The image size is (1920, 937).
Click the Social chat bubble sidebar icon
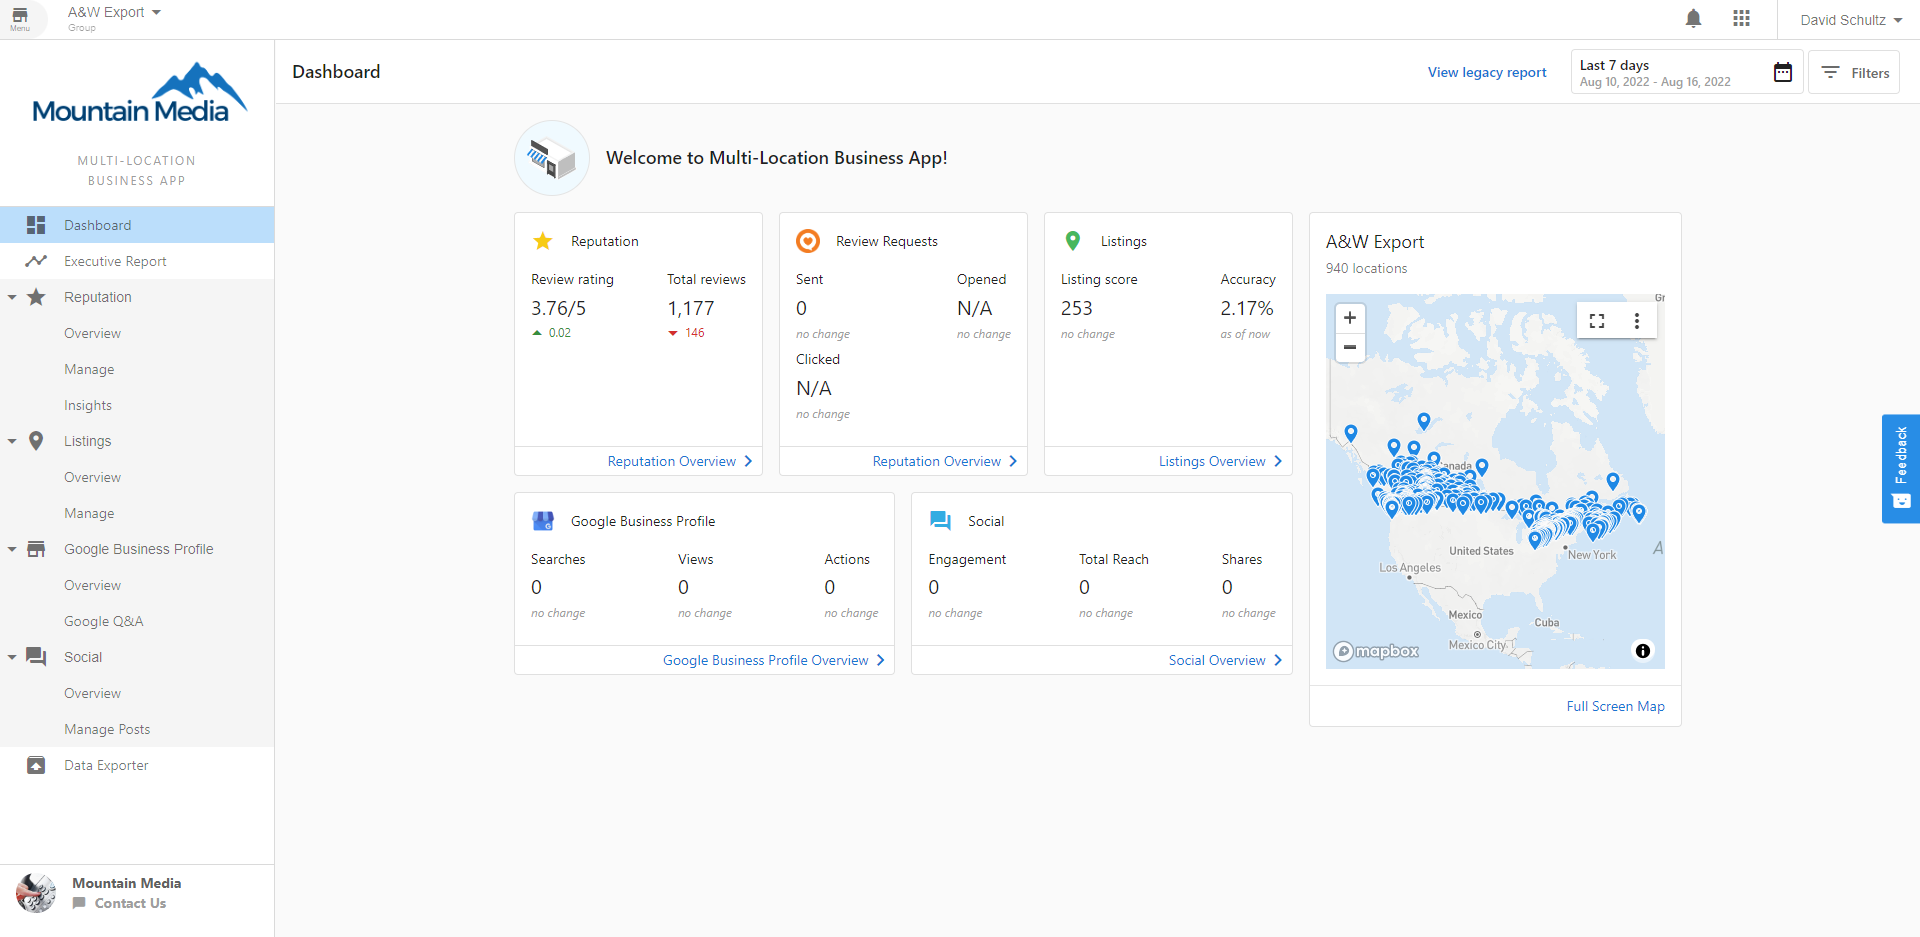[36, 657]
